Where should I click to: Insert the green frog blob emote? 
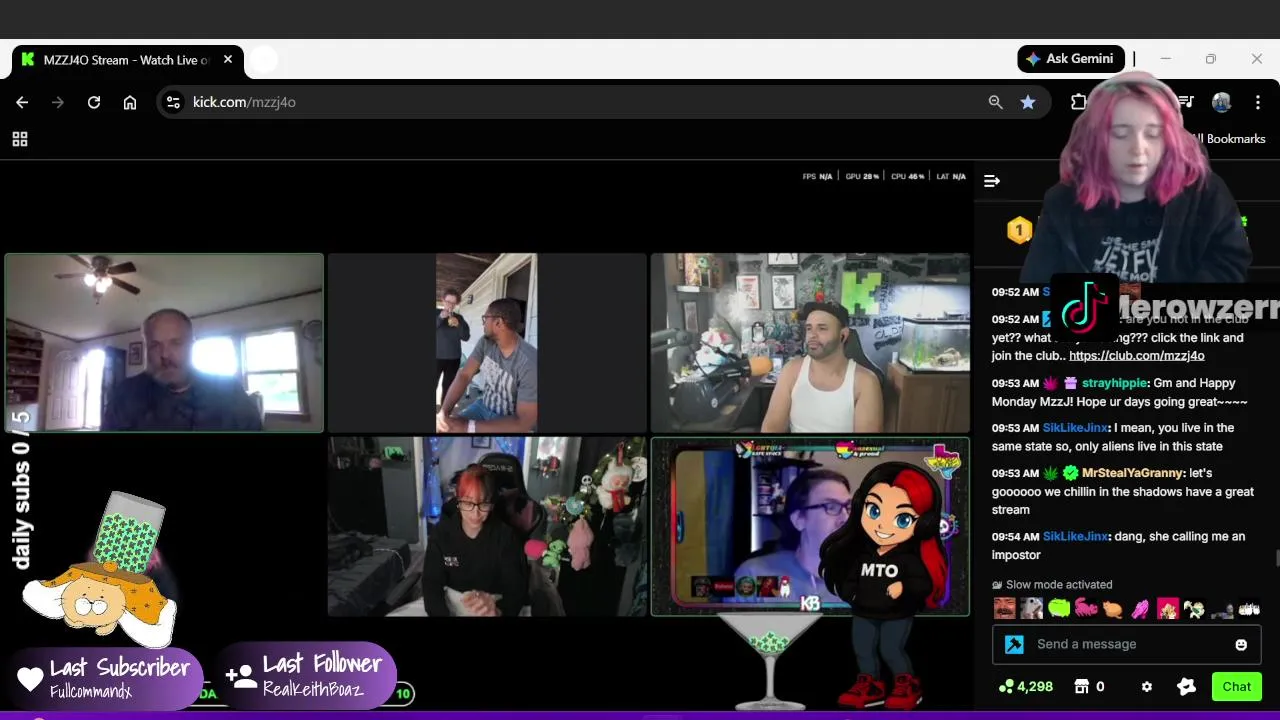(1059, 608)
